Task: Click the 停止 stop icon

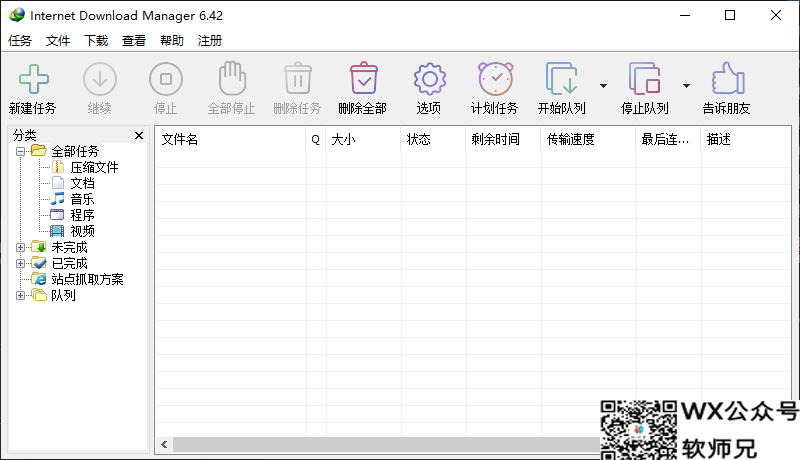Action: tap(166, 79)
